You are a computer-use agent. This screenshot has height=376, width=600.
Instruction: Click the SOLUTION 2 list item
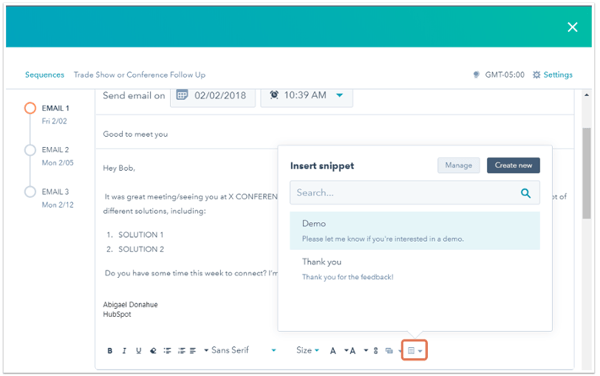141,249
